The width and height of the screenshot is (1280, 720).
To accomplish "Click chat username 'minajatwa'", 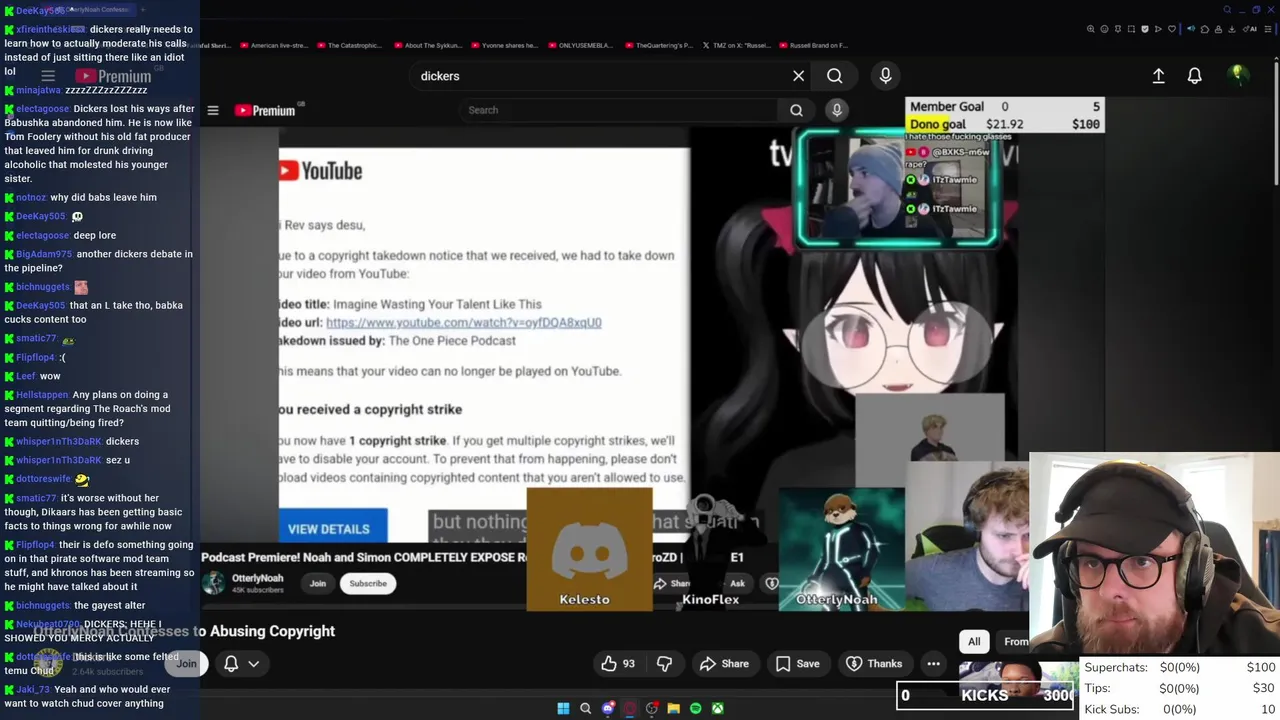I will [x=38, y=90].
